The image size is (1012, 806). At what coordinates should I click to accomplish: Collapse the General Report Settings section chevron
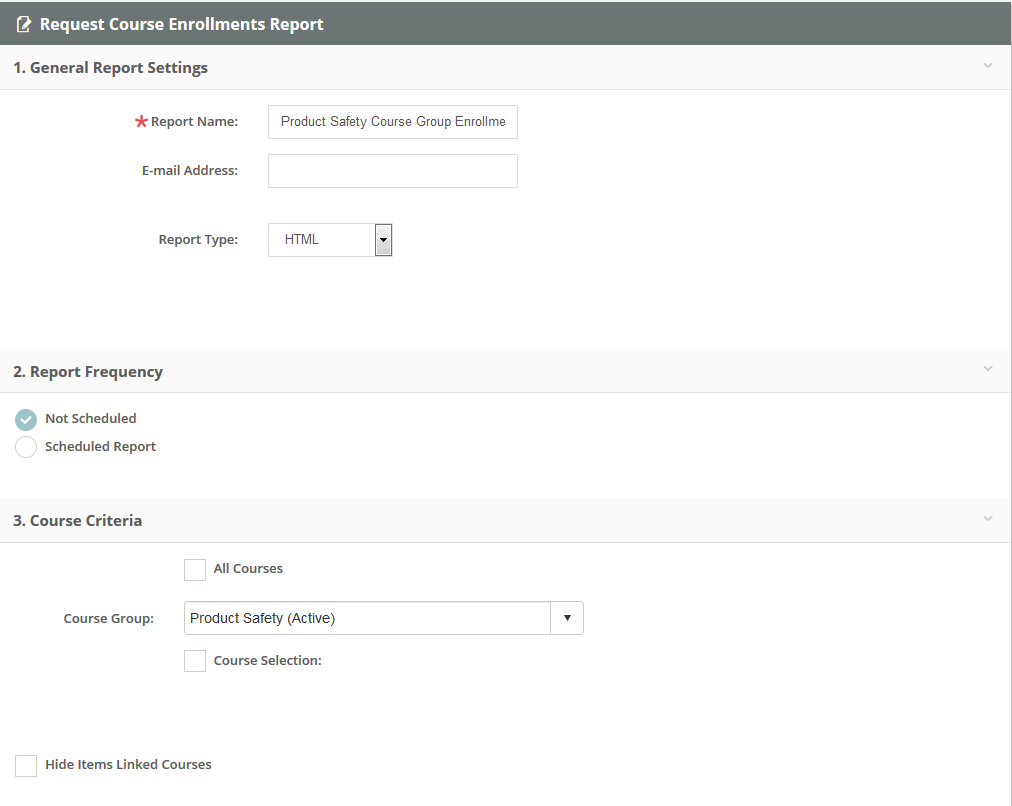pyautogui.click(x=988, y=66)
